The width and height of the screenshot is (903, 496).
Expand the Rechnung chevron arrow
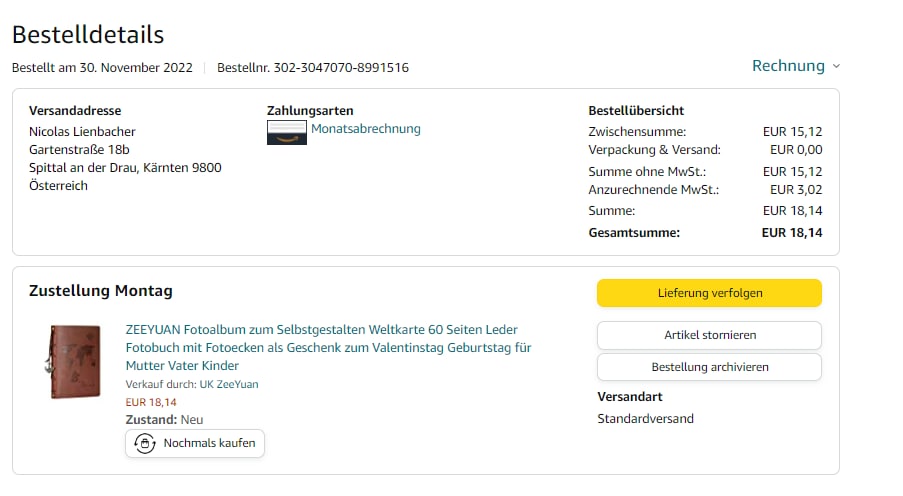click(836, 66)
